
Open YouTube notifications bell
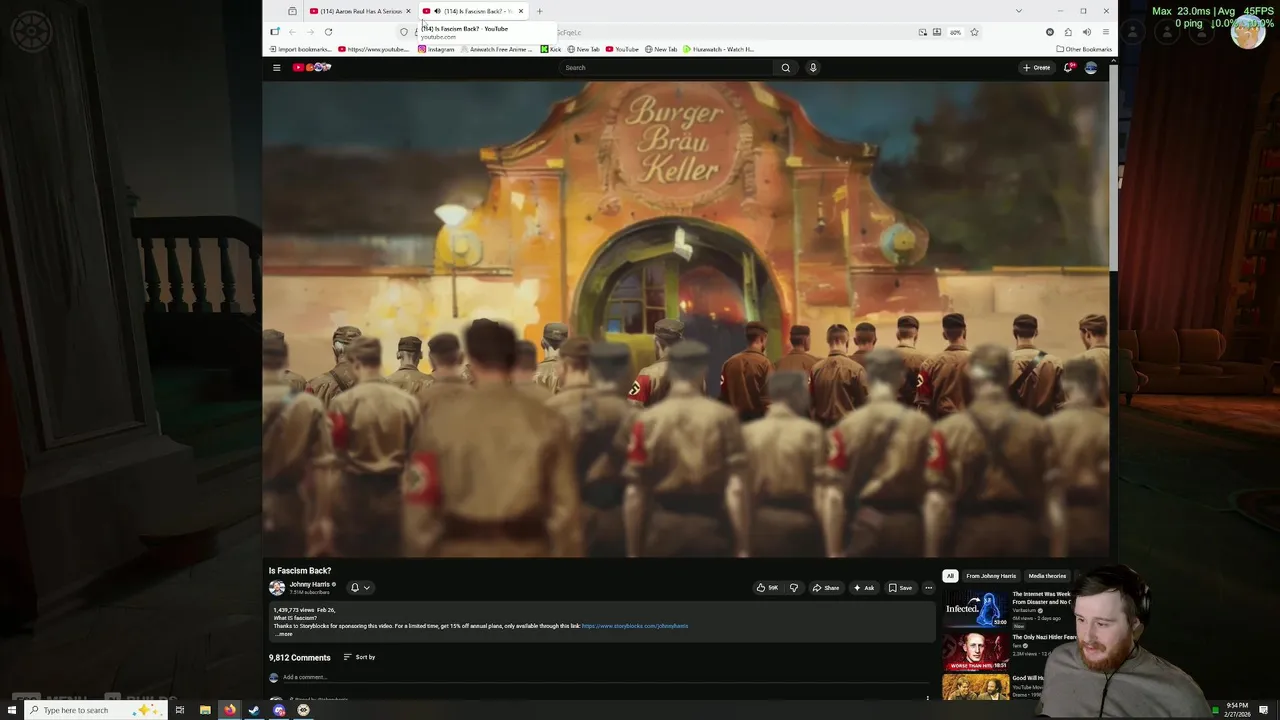point(1068,68)
